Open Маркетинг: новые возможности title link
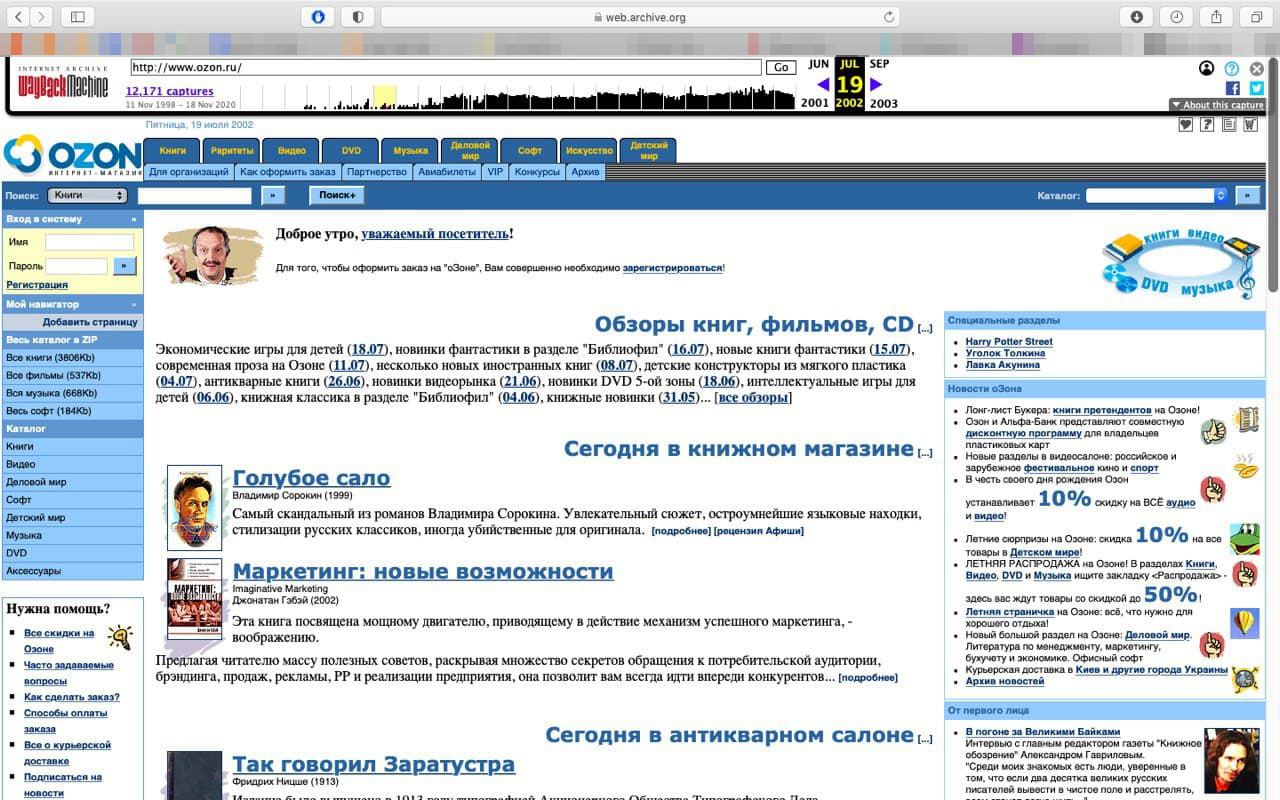Image resolution: width=1280 pixels, height=800 pixels. click(423, 572)
